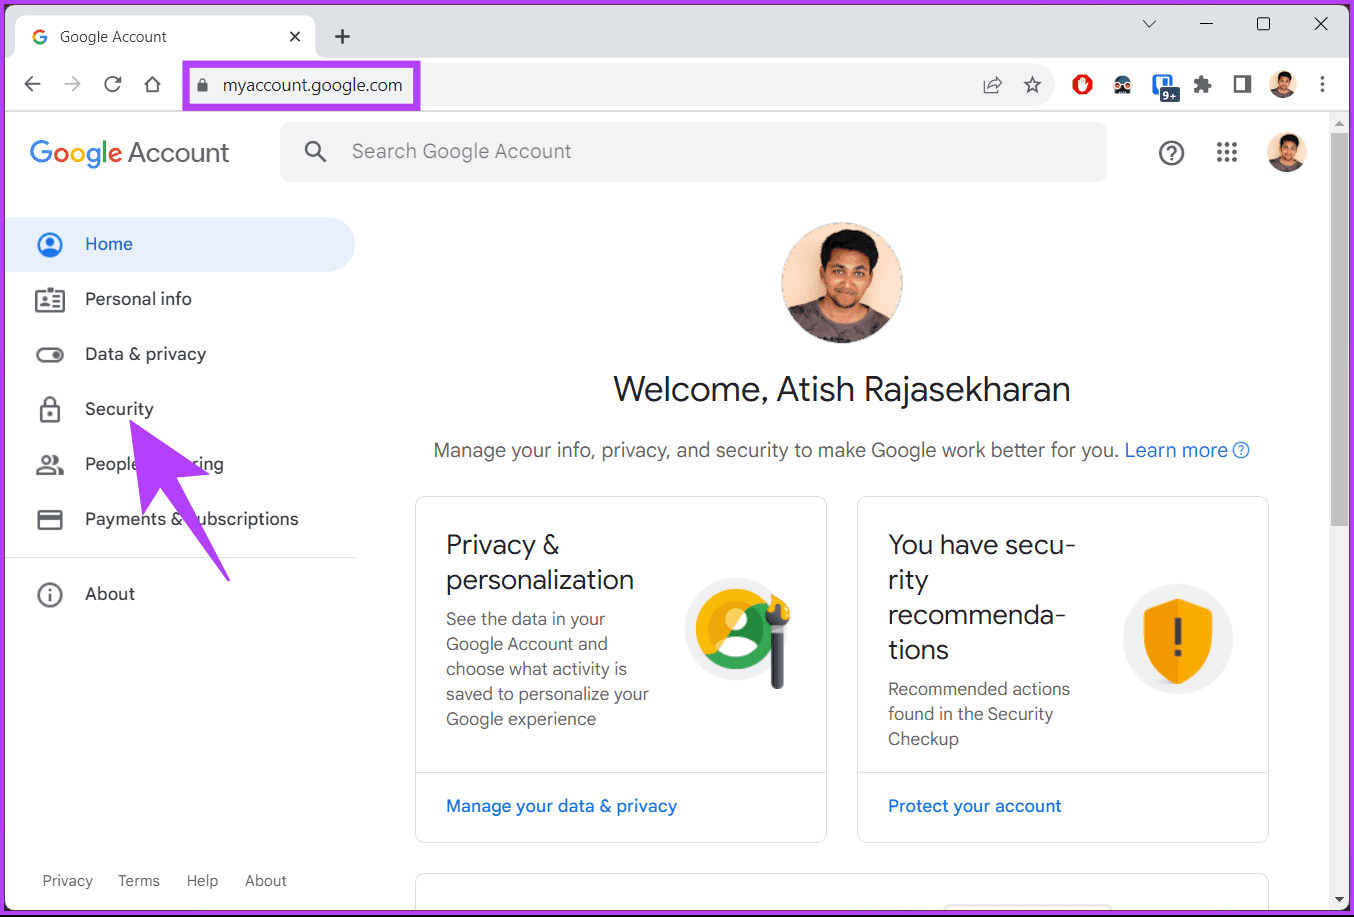Open About in the sidebar

pos(180,594)
